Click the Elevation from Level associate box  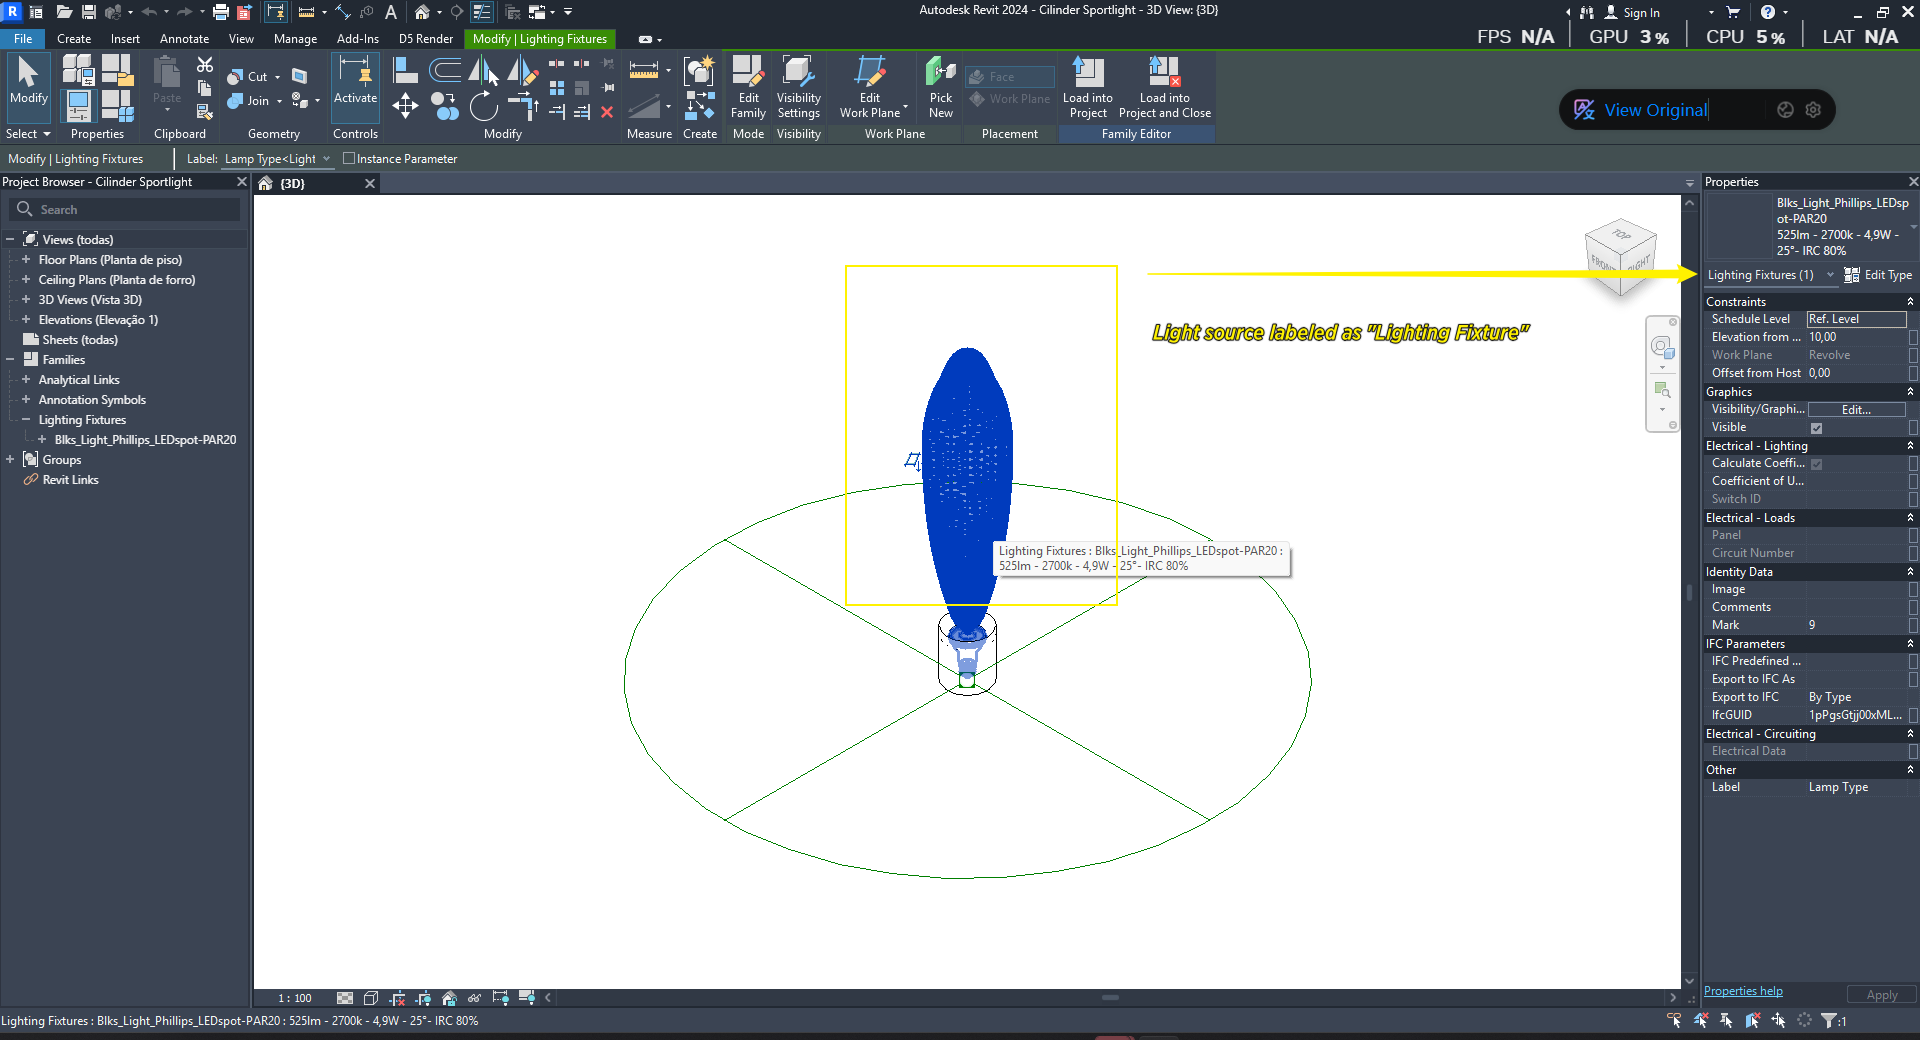(1913, 337)
